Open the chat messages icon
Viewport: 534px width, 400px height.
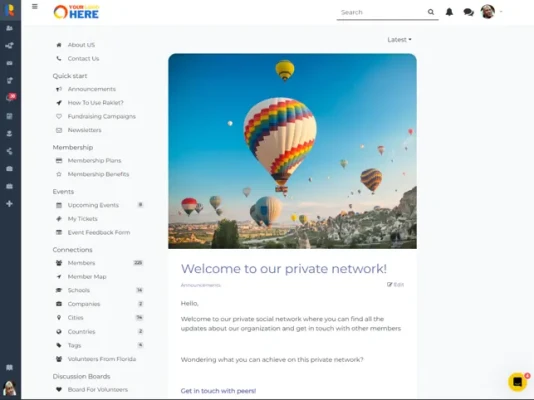(469, 12)
